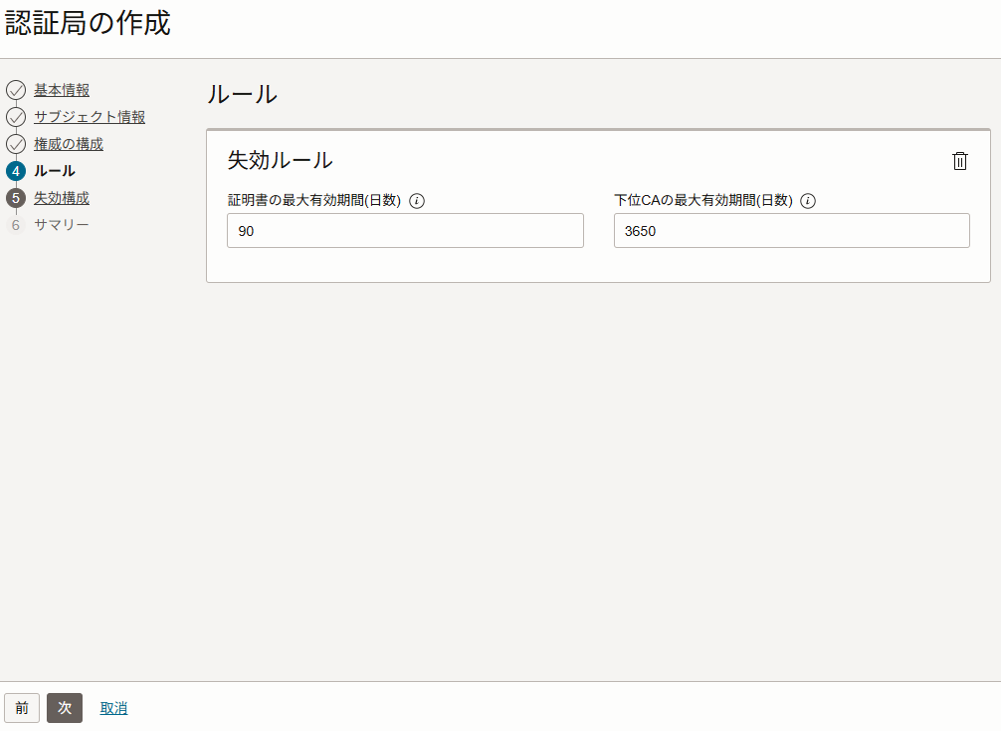1006x735 pixels.
Task: Click the checkmark circle for サブジェクト情報 step
Action: [x=15, y=117]
